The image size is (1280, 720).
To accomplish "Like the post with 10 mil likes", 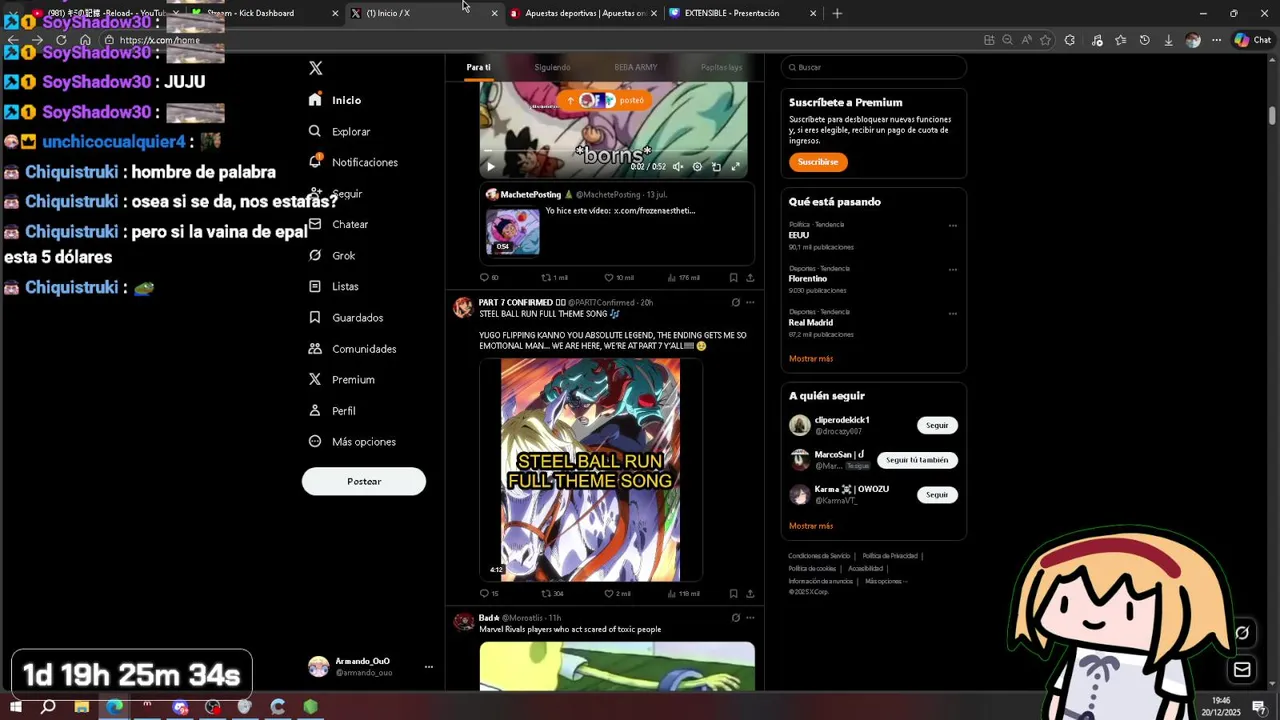I will pyautogui.click(x=619, y=277).
